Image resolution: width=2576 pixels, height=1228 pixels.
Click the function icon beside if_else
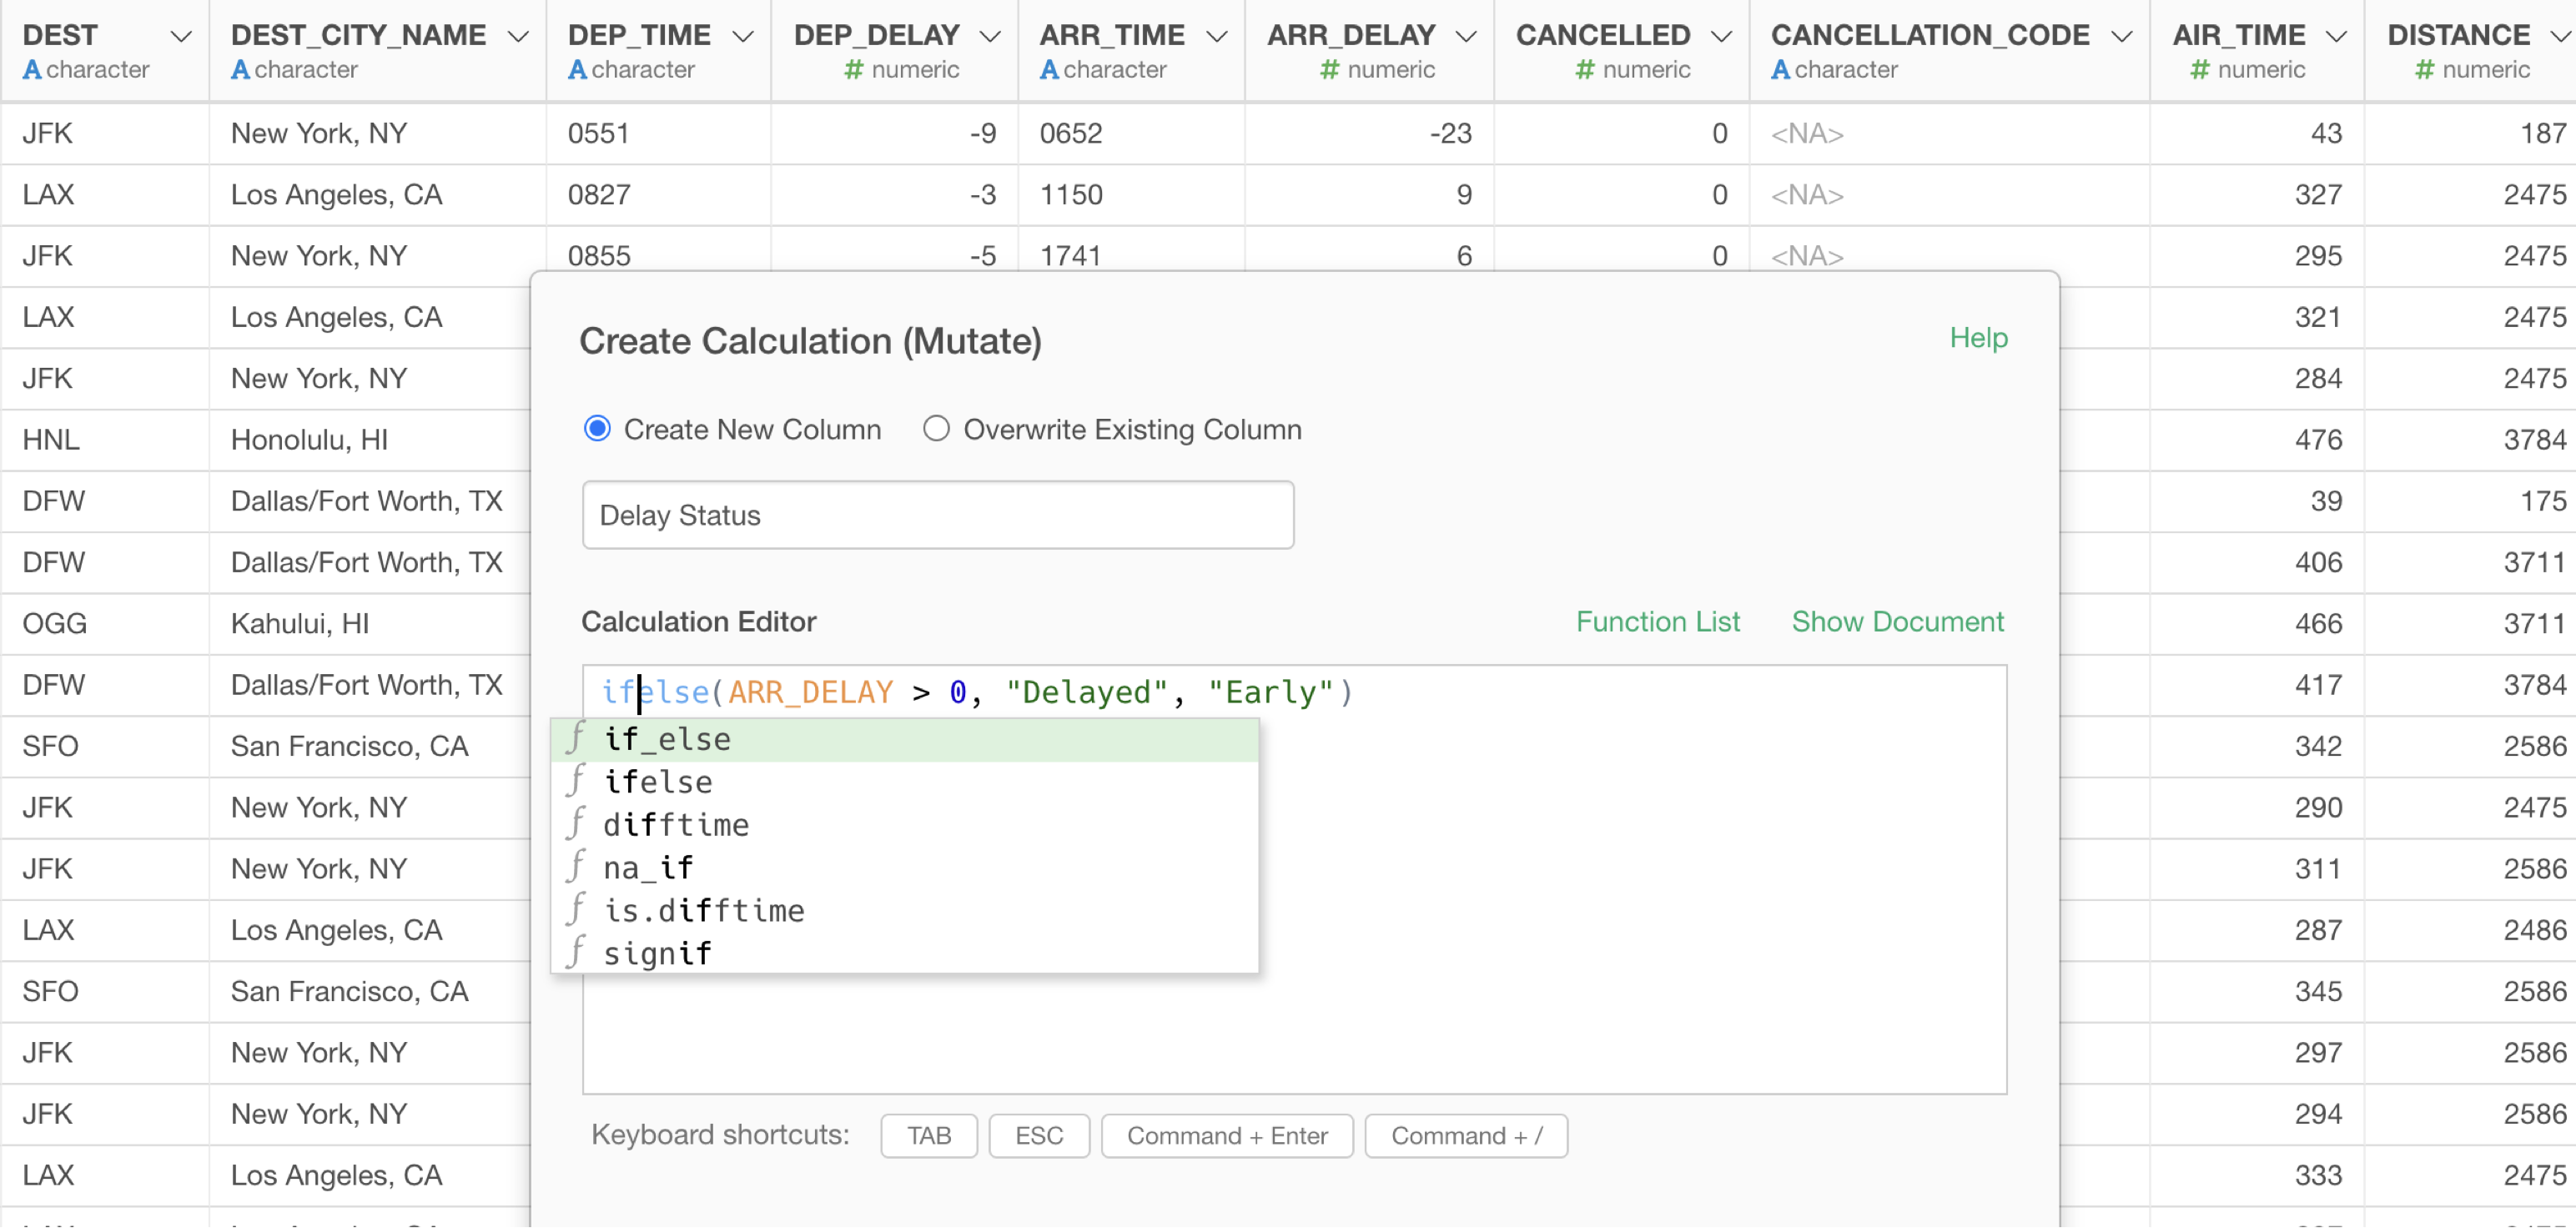click(576, 738)
